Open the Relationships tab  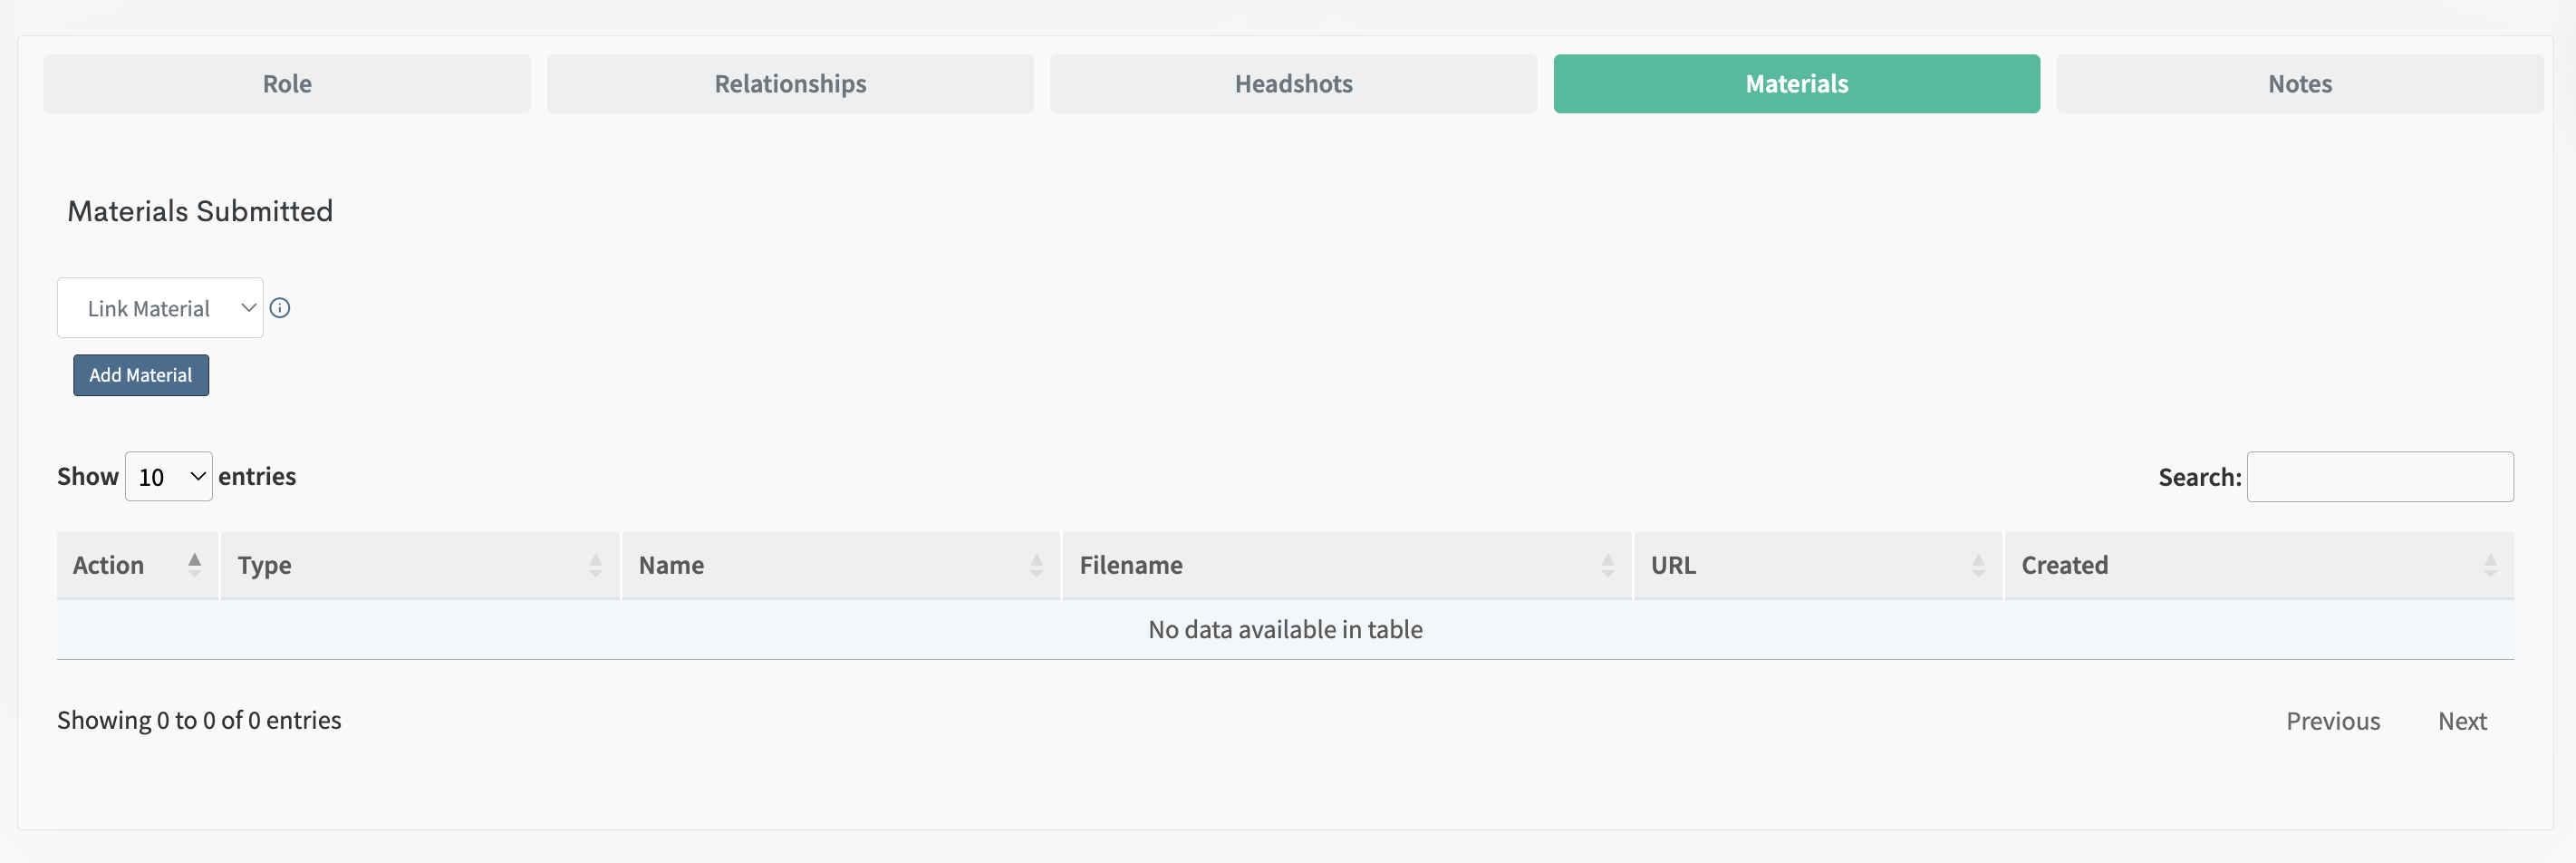click(x=790, y=84)
